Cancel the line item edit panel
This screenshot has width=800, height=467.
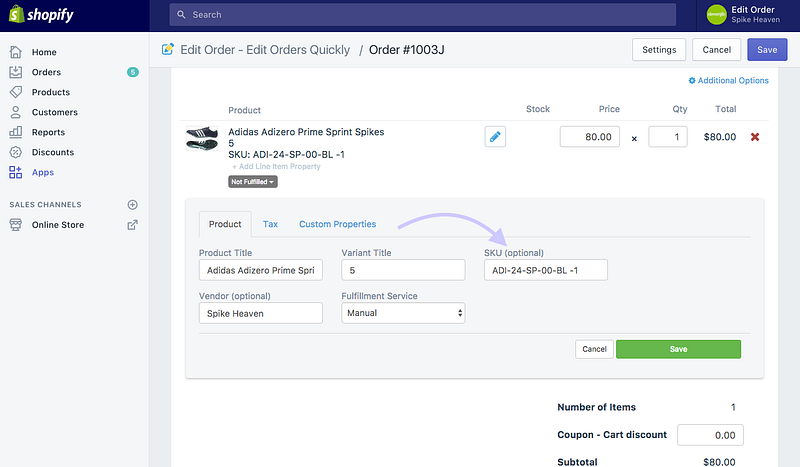coord(594,349)
